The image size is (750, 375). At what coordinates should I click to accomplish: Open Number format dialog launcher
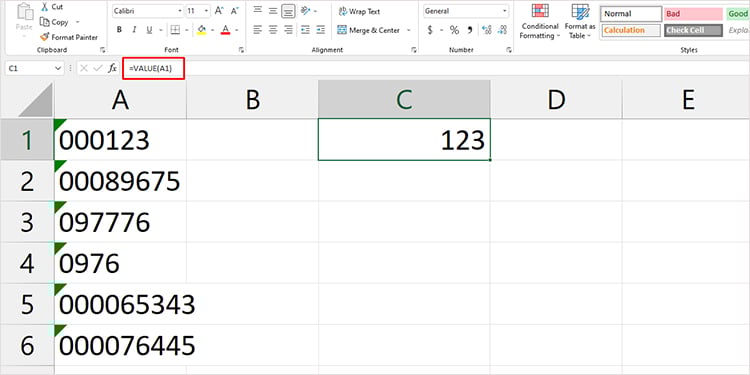509,50
